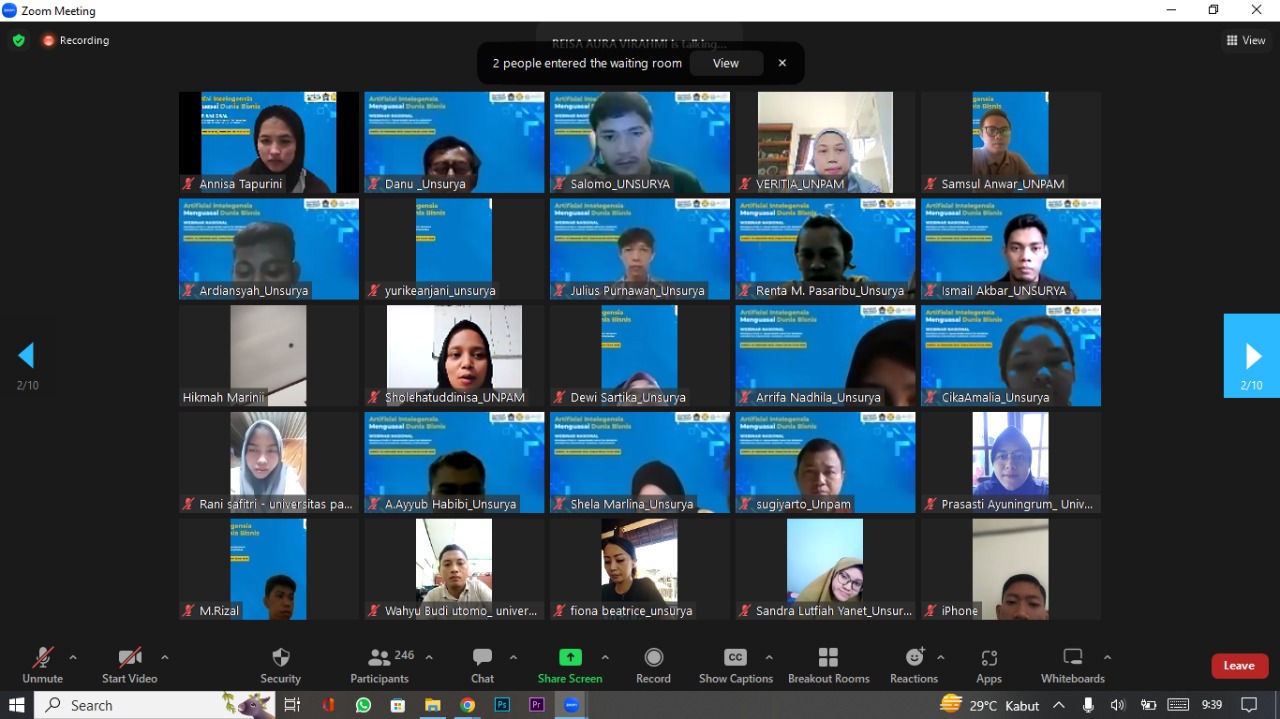
Task: Click the Record icon
Action: tap(654, 657)
